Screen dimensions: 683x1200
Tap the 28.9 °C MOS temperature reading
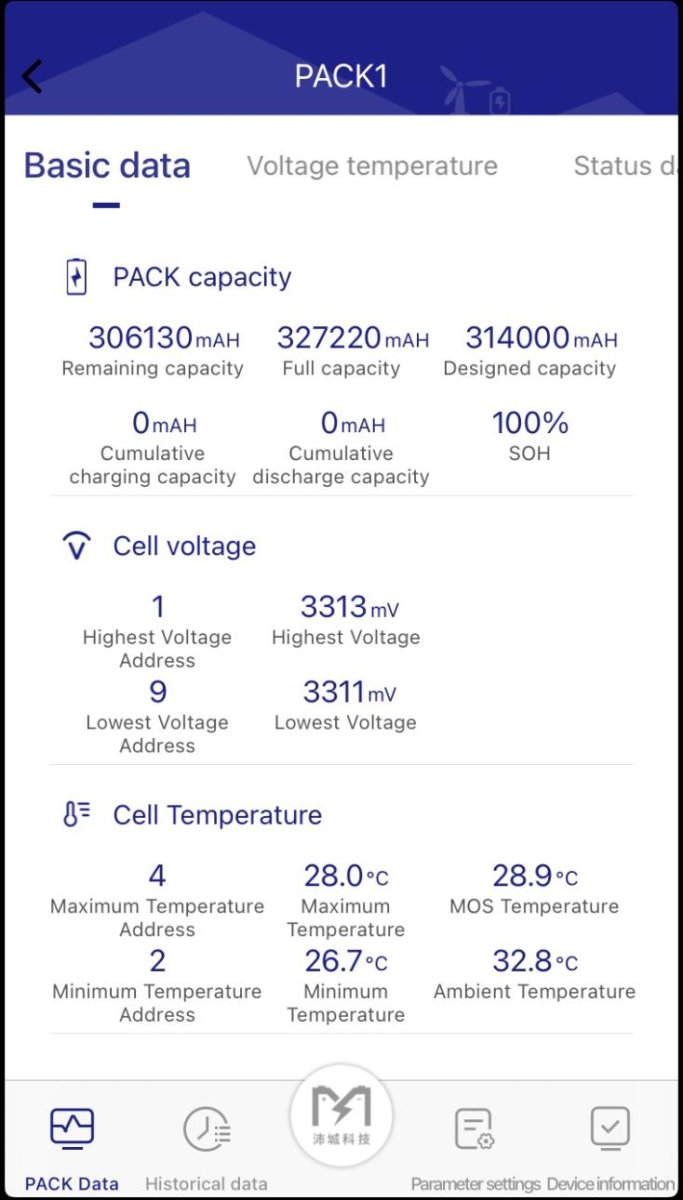pos(535,877)
